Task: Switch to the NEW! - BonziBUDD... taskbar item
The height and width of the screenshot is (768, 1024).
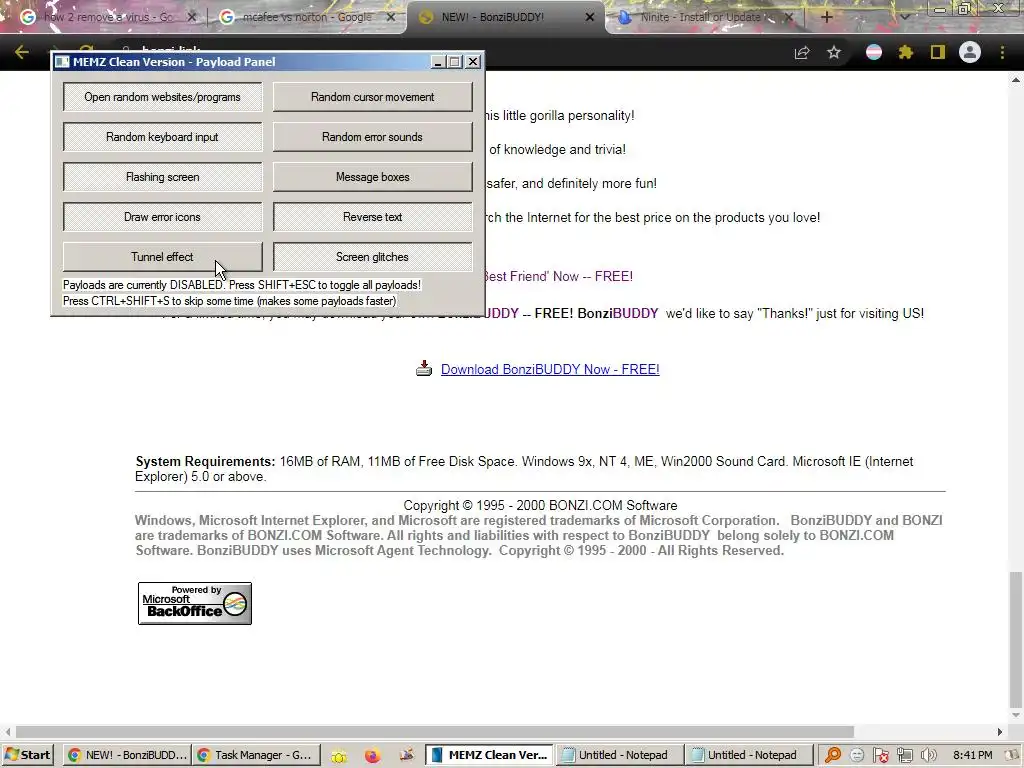Action: tap(128, 755)
